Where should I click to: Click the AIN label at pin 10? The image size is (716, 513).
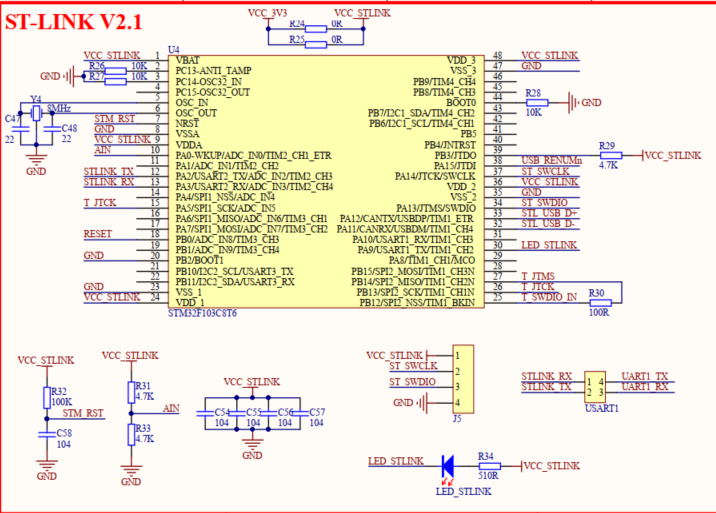click(103, 150)
